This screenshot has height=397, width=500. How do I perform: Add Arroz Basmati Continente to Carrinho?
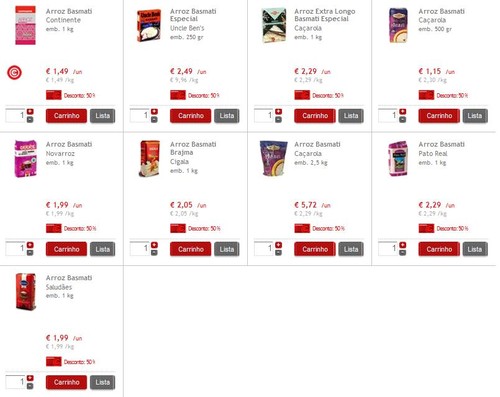point(66,116)
